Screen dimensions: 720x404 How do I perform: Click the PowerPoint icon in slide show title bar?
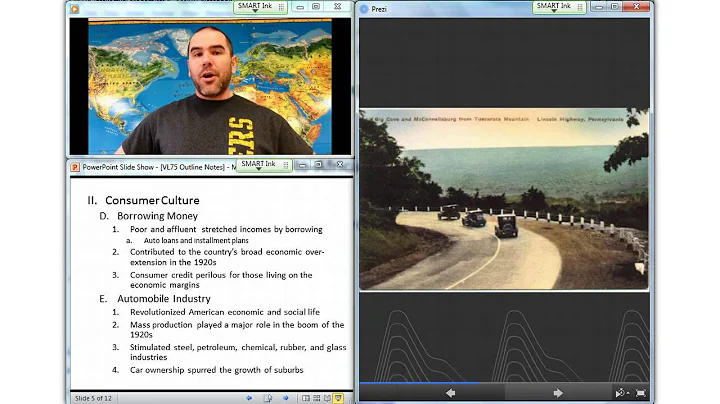tap(75, 167)
